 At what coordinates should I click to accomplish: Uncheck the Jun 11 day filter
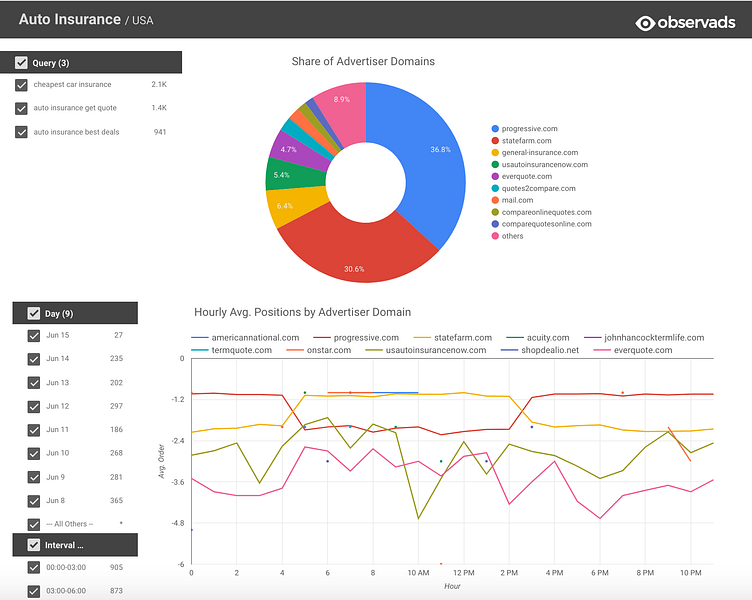pyautogui.click(x=34, y=430)
